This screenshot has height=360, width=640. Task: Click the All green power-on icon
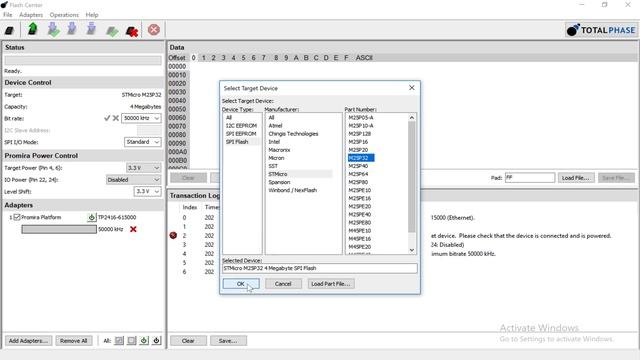pos(144,340)
